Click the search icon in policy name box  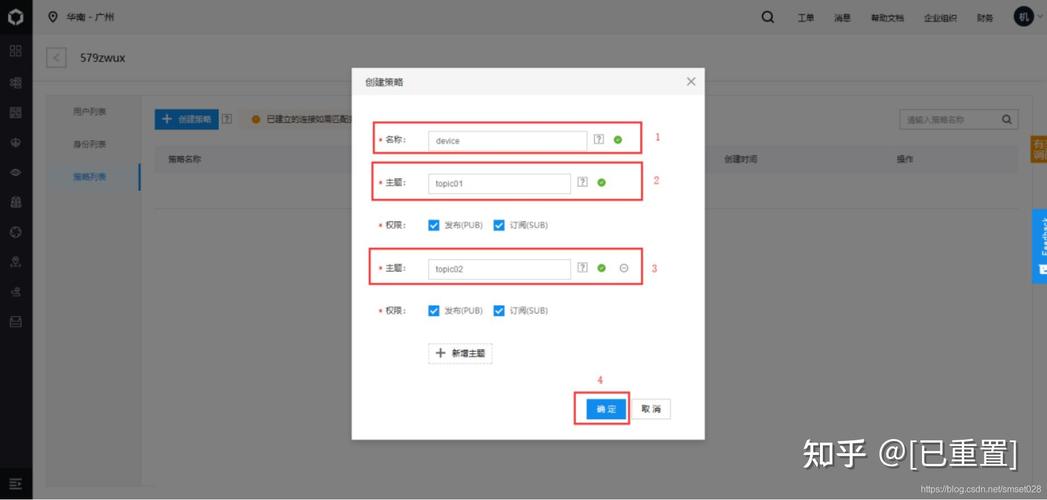click(1007, 120)
